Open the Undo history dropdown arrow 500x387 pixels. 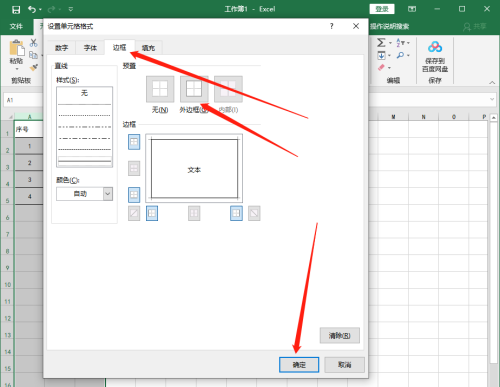point(40,9)
